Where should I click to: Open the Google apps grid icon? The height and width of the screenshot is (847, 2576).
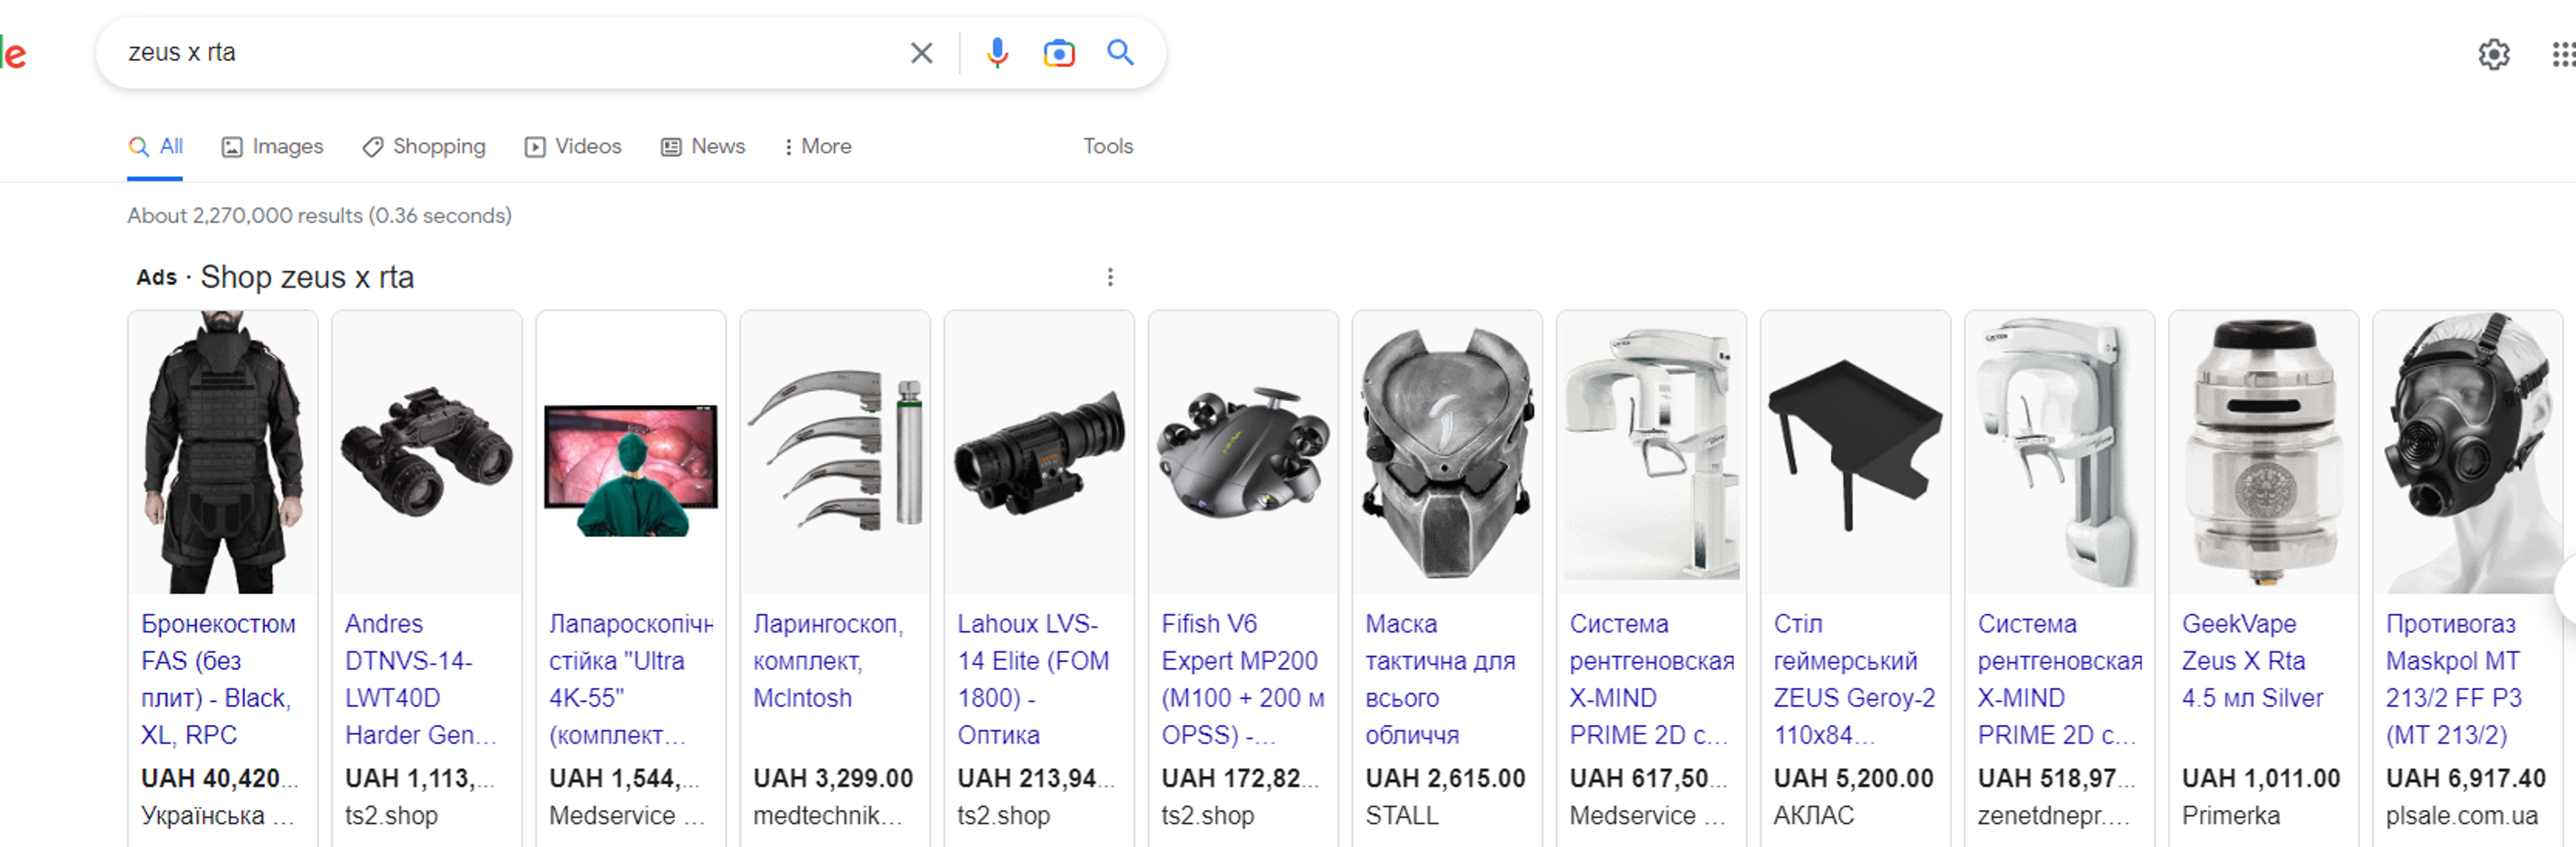pyautogui.click(x=2563, y=54)
